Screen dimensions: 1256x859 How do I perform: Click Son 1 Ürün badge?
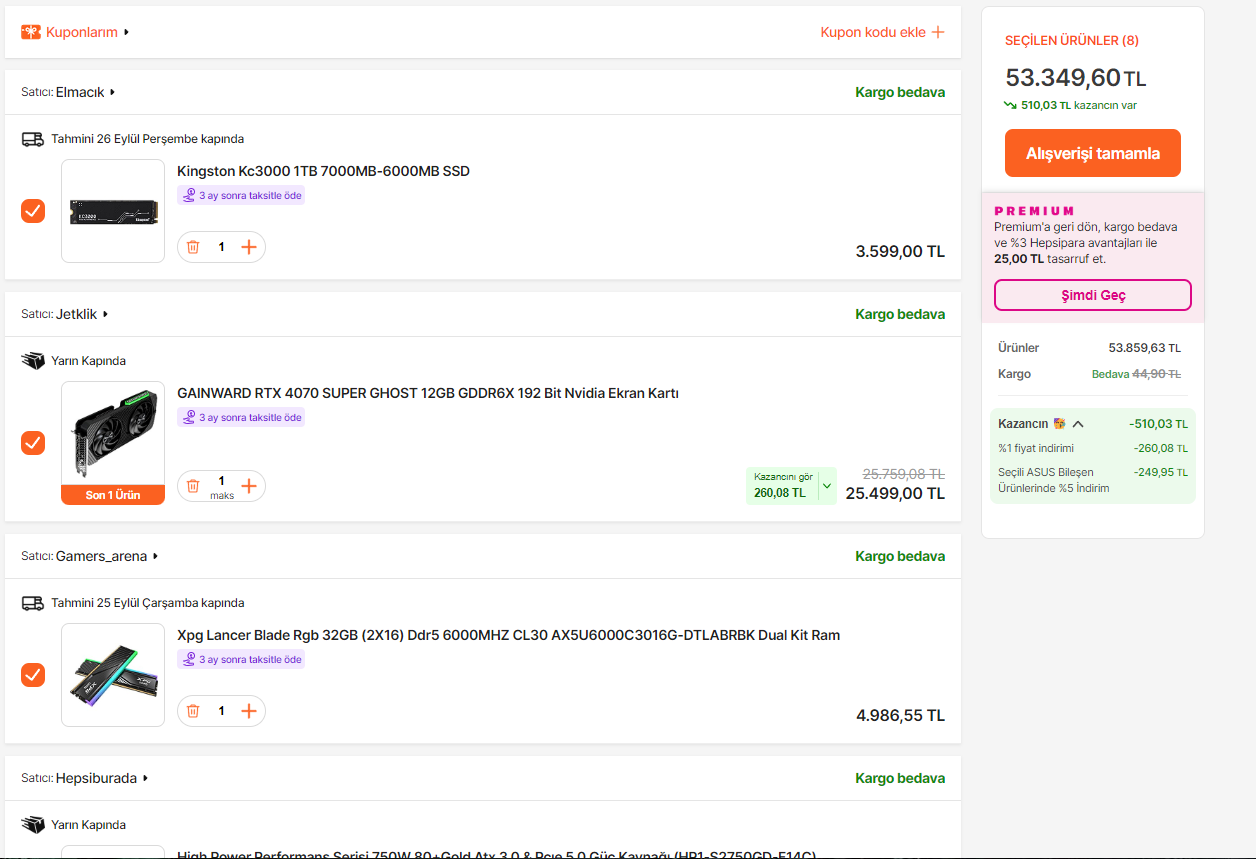click(x=113, y=495)
